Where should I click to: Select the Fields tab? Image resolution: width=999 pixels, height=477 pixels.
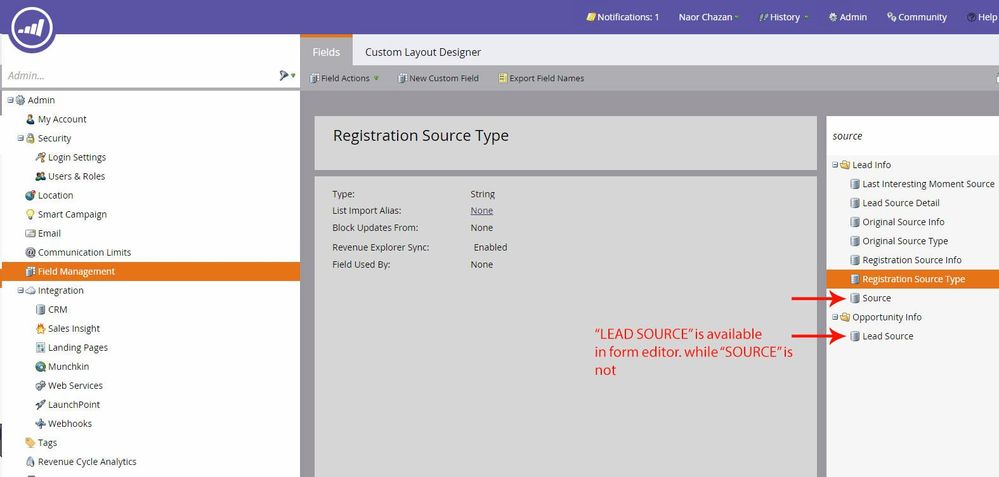[x=326, y=52]
